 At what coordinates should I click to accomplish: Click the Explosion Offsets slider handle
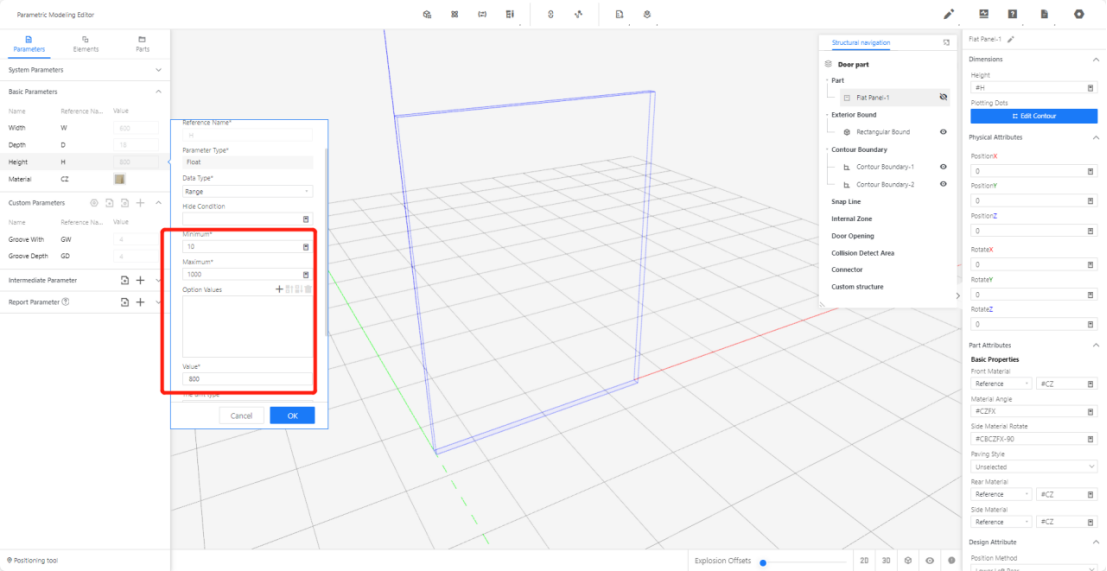pyautogui.click(x=763, y=562)
